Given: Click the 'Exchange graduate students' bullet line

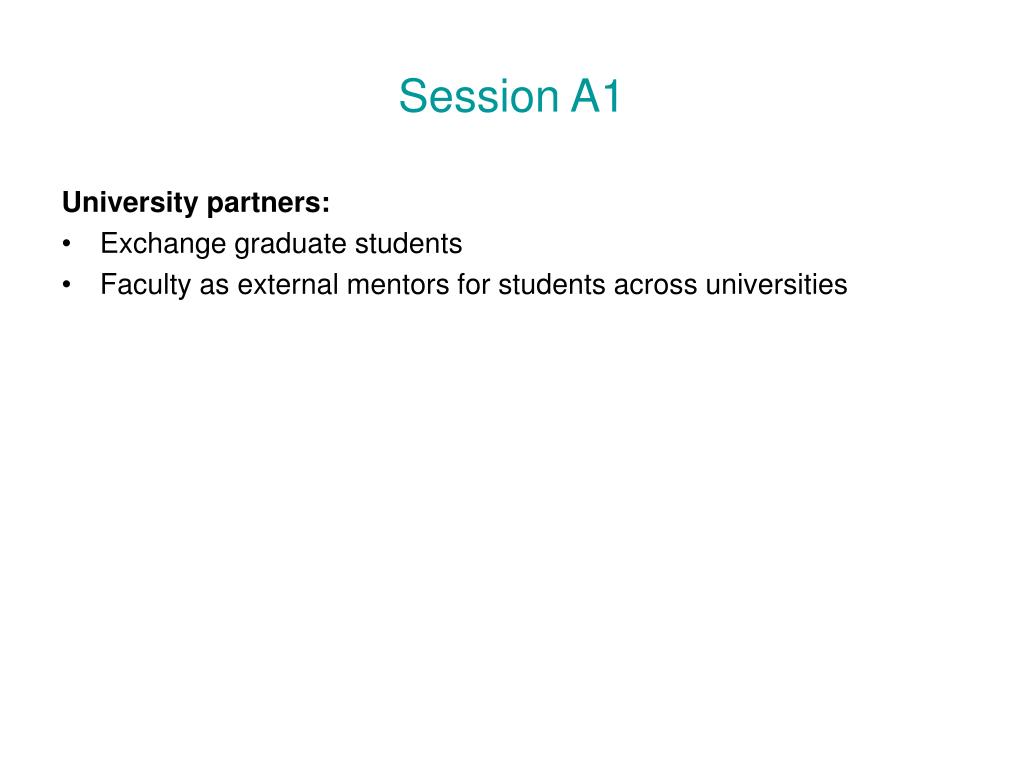Looking at the screenshot, I should click(x=281, y=244).
